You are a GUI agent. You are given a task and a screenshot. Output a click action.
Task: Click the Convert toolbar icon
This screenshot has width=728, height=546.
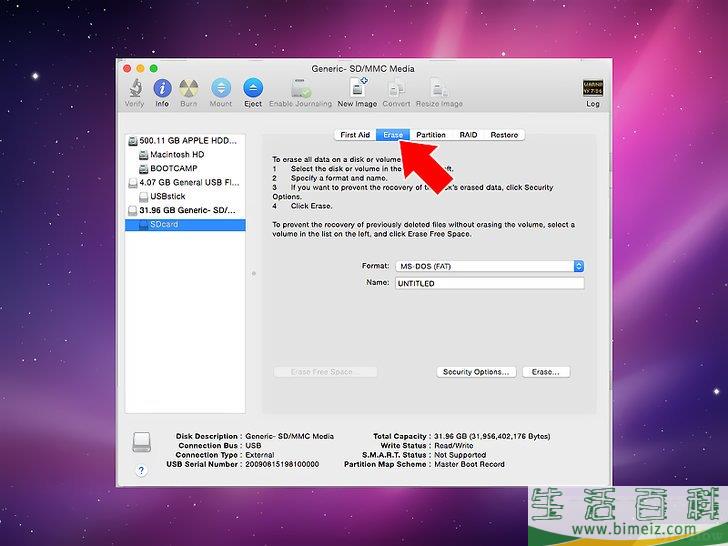pos(396,88)
